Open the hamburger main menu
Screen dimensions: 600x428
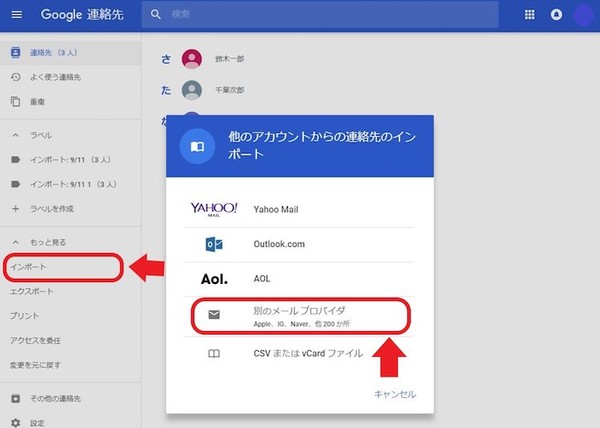point(16,15)
